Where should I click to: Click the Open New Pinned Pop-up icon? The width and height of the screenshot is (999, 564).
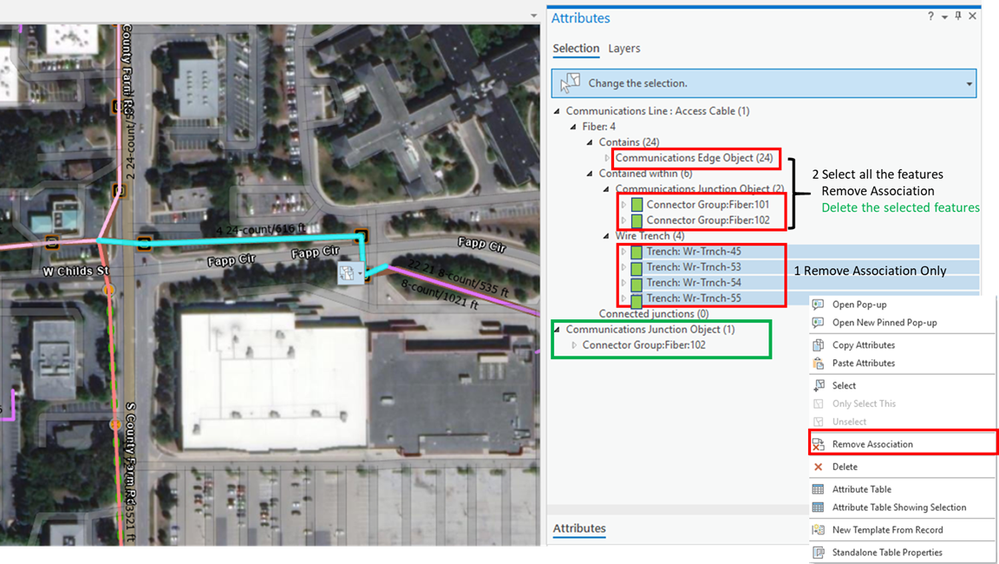(818, 322)
